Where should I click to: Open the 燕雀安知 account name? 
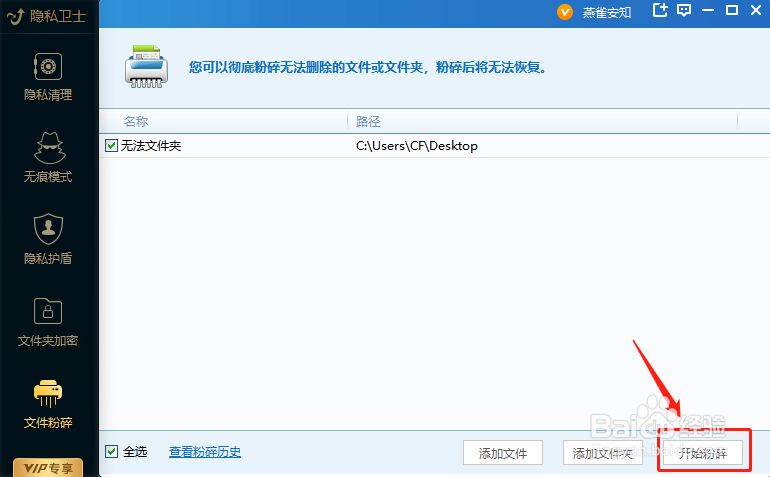click(606, 12)
